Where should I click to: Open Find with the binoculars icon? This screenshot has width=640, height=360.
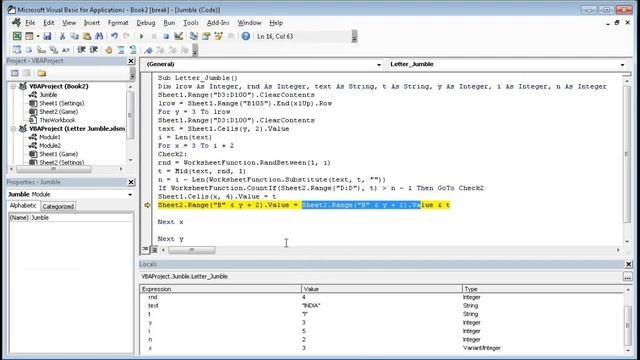tap(99, 36)
